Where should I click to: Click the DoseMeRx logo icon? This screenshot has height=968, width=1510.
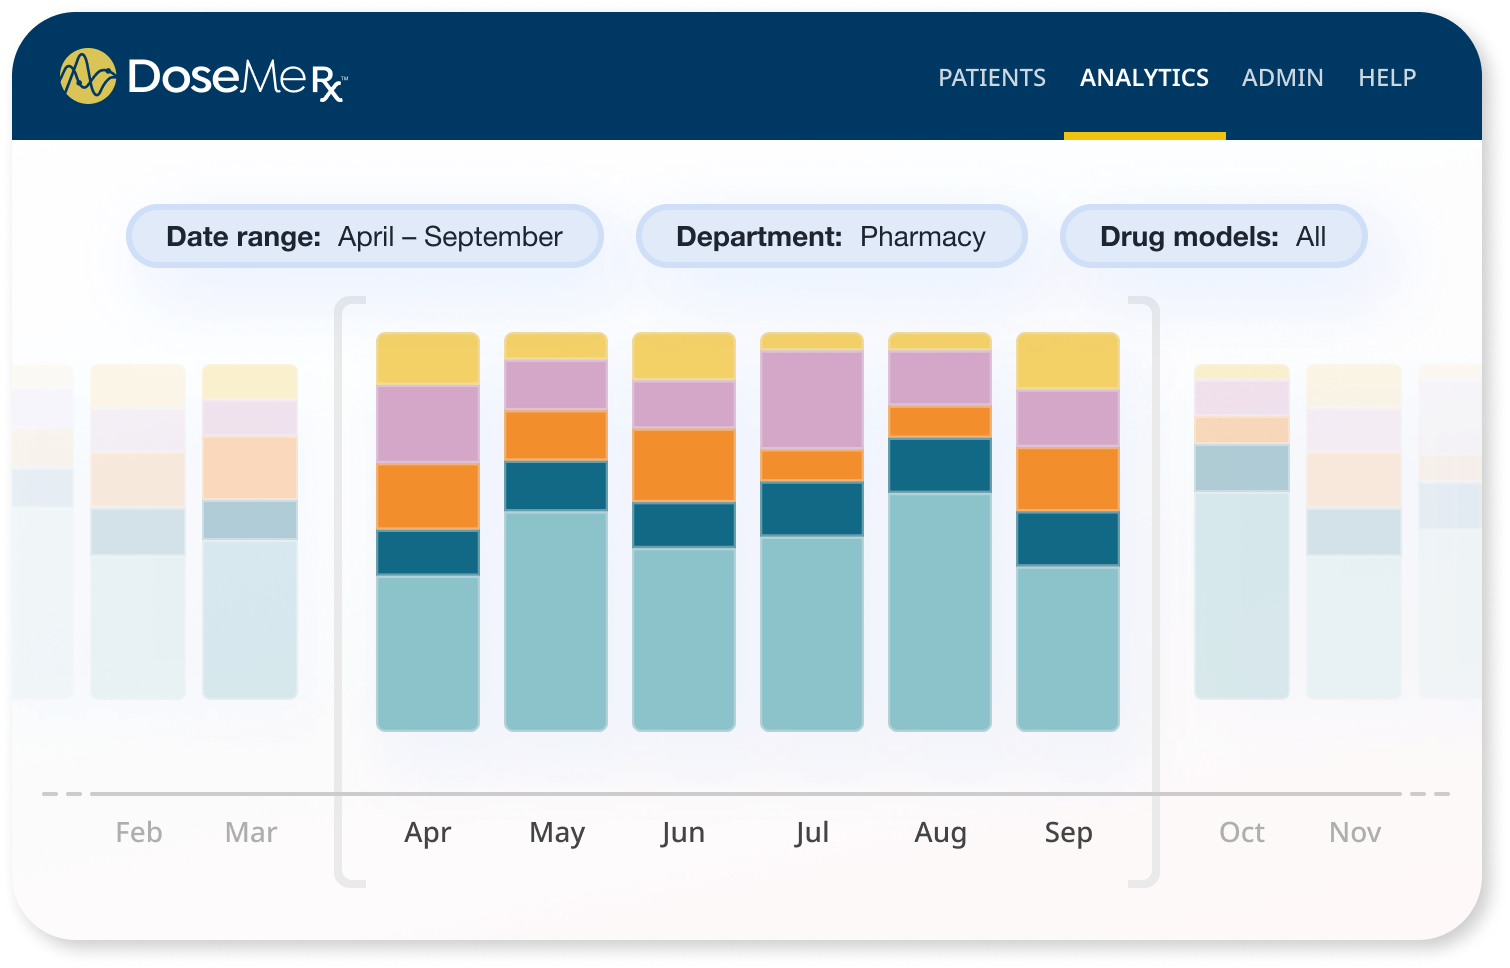click(x=88, y=76)
